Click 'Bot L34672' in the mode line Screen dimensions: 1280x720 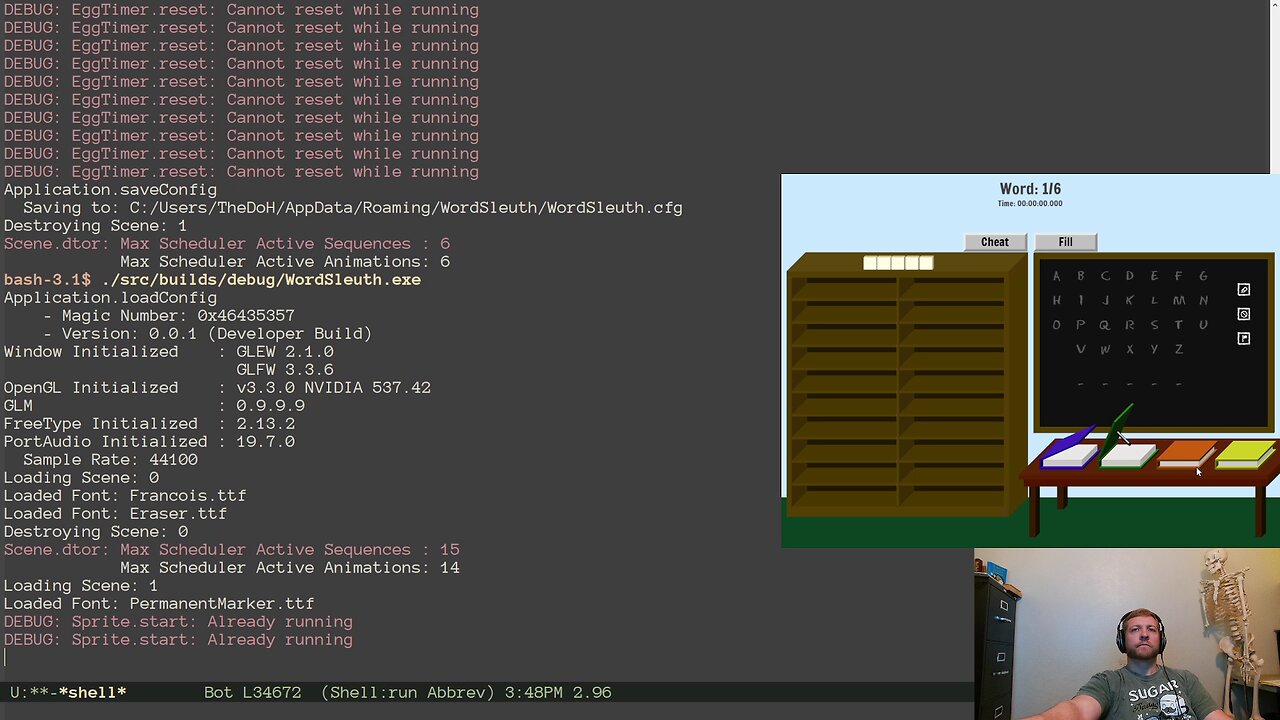(x=252, y=692)
